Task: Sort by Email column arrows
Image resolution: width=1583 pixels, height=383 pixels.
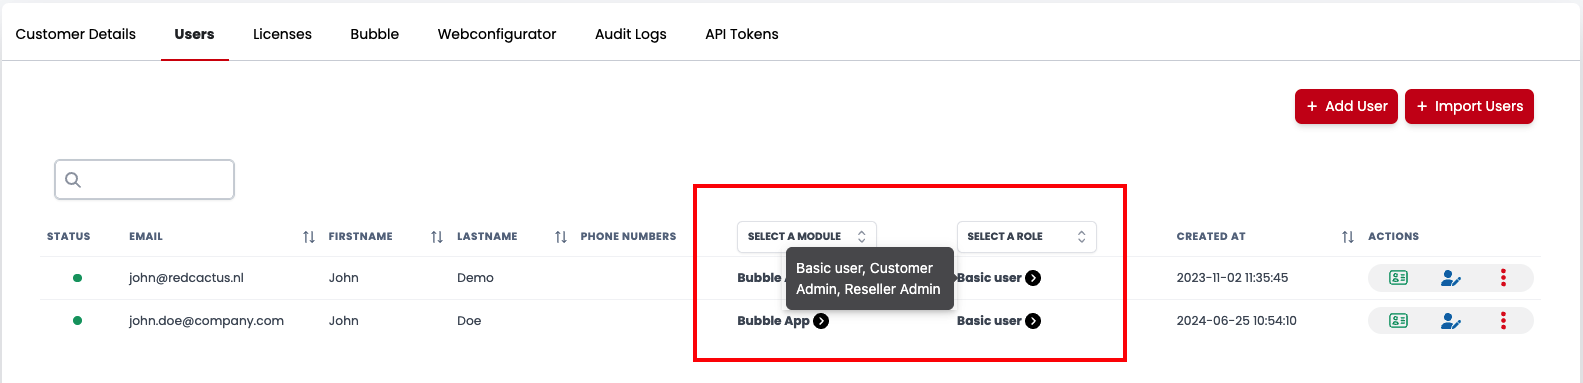Action: click(309, 237)
